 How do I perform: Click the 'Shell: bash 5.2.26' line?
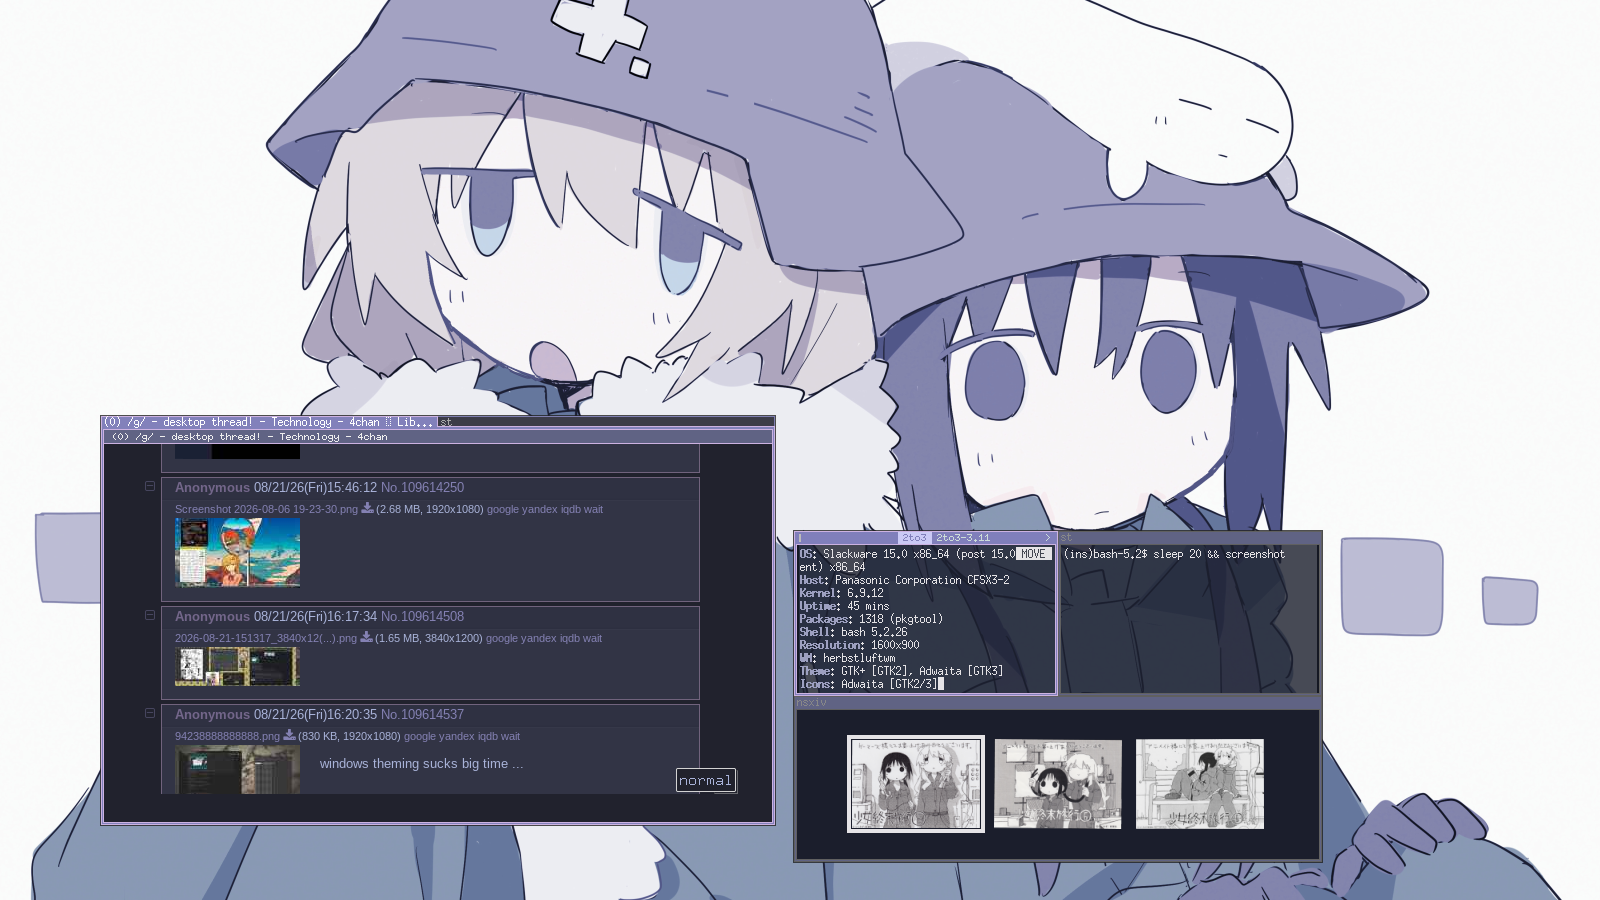click(x=854, y=632)
